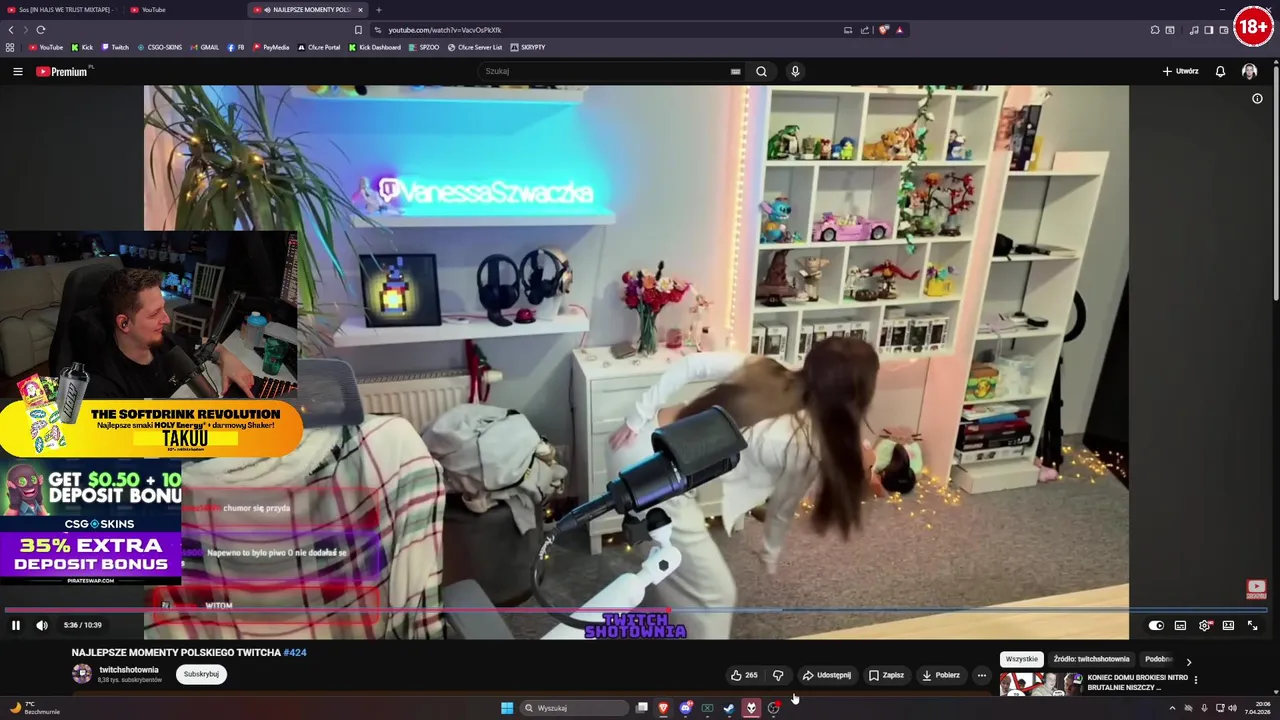Click the taskbar Szukaj search box

click(x=573, y=708)
